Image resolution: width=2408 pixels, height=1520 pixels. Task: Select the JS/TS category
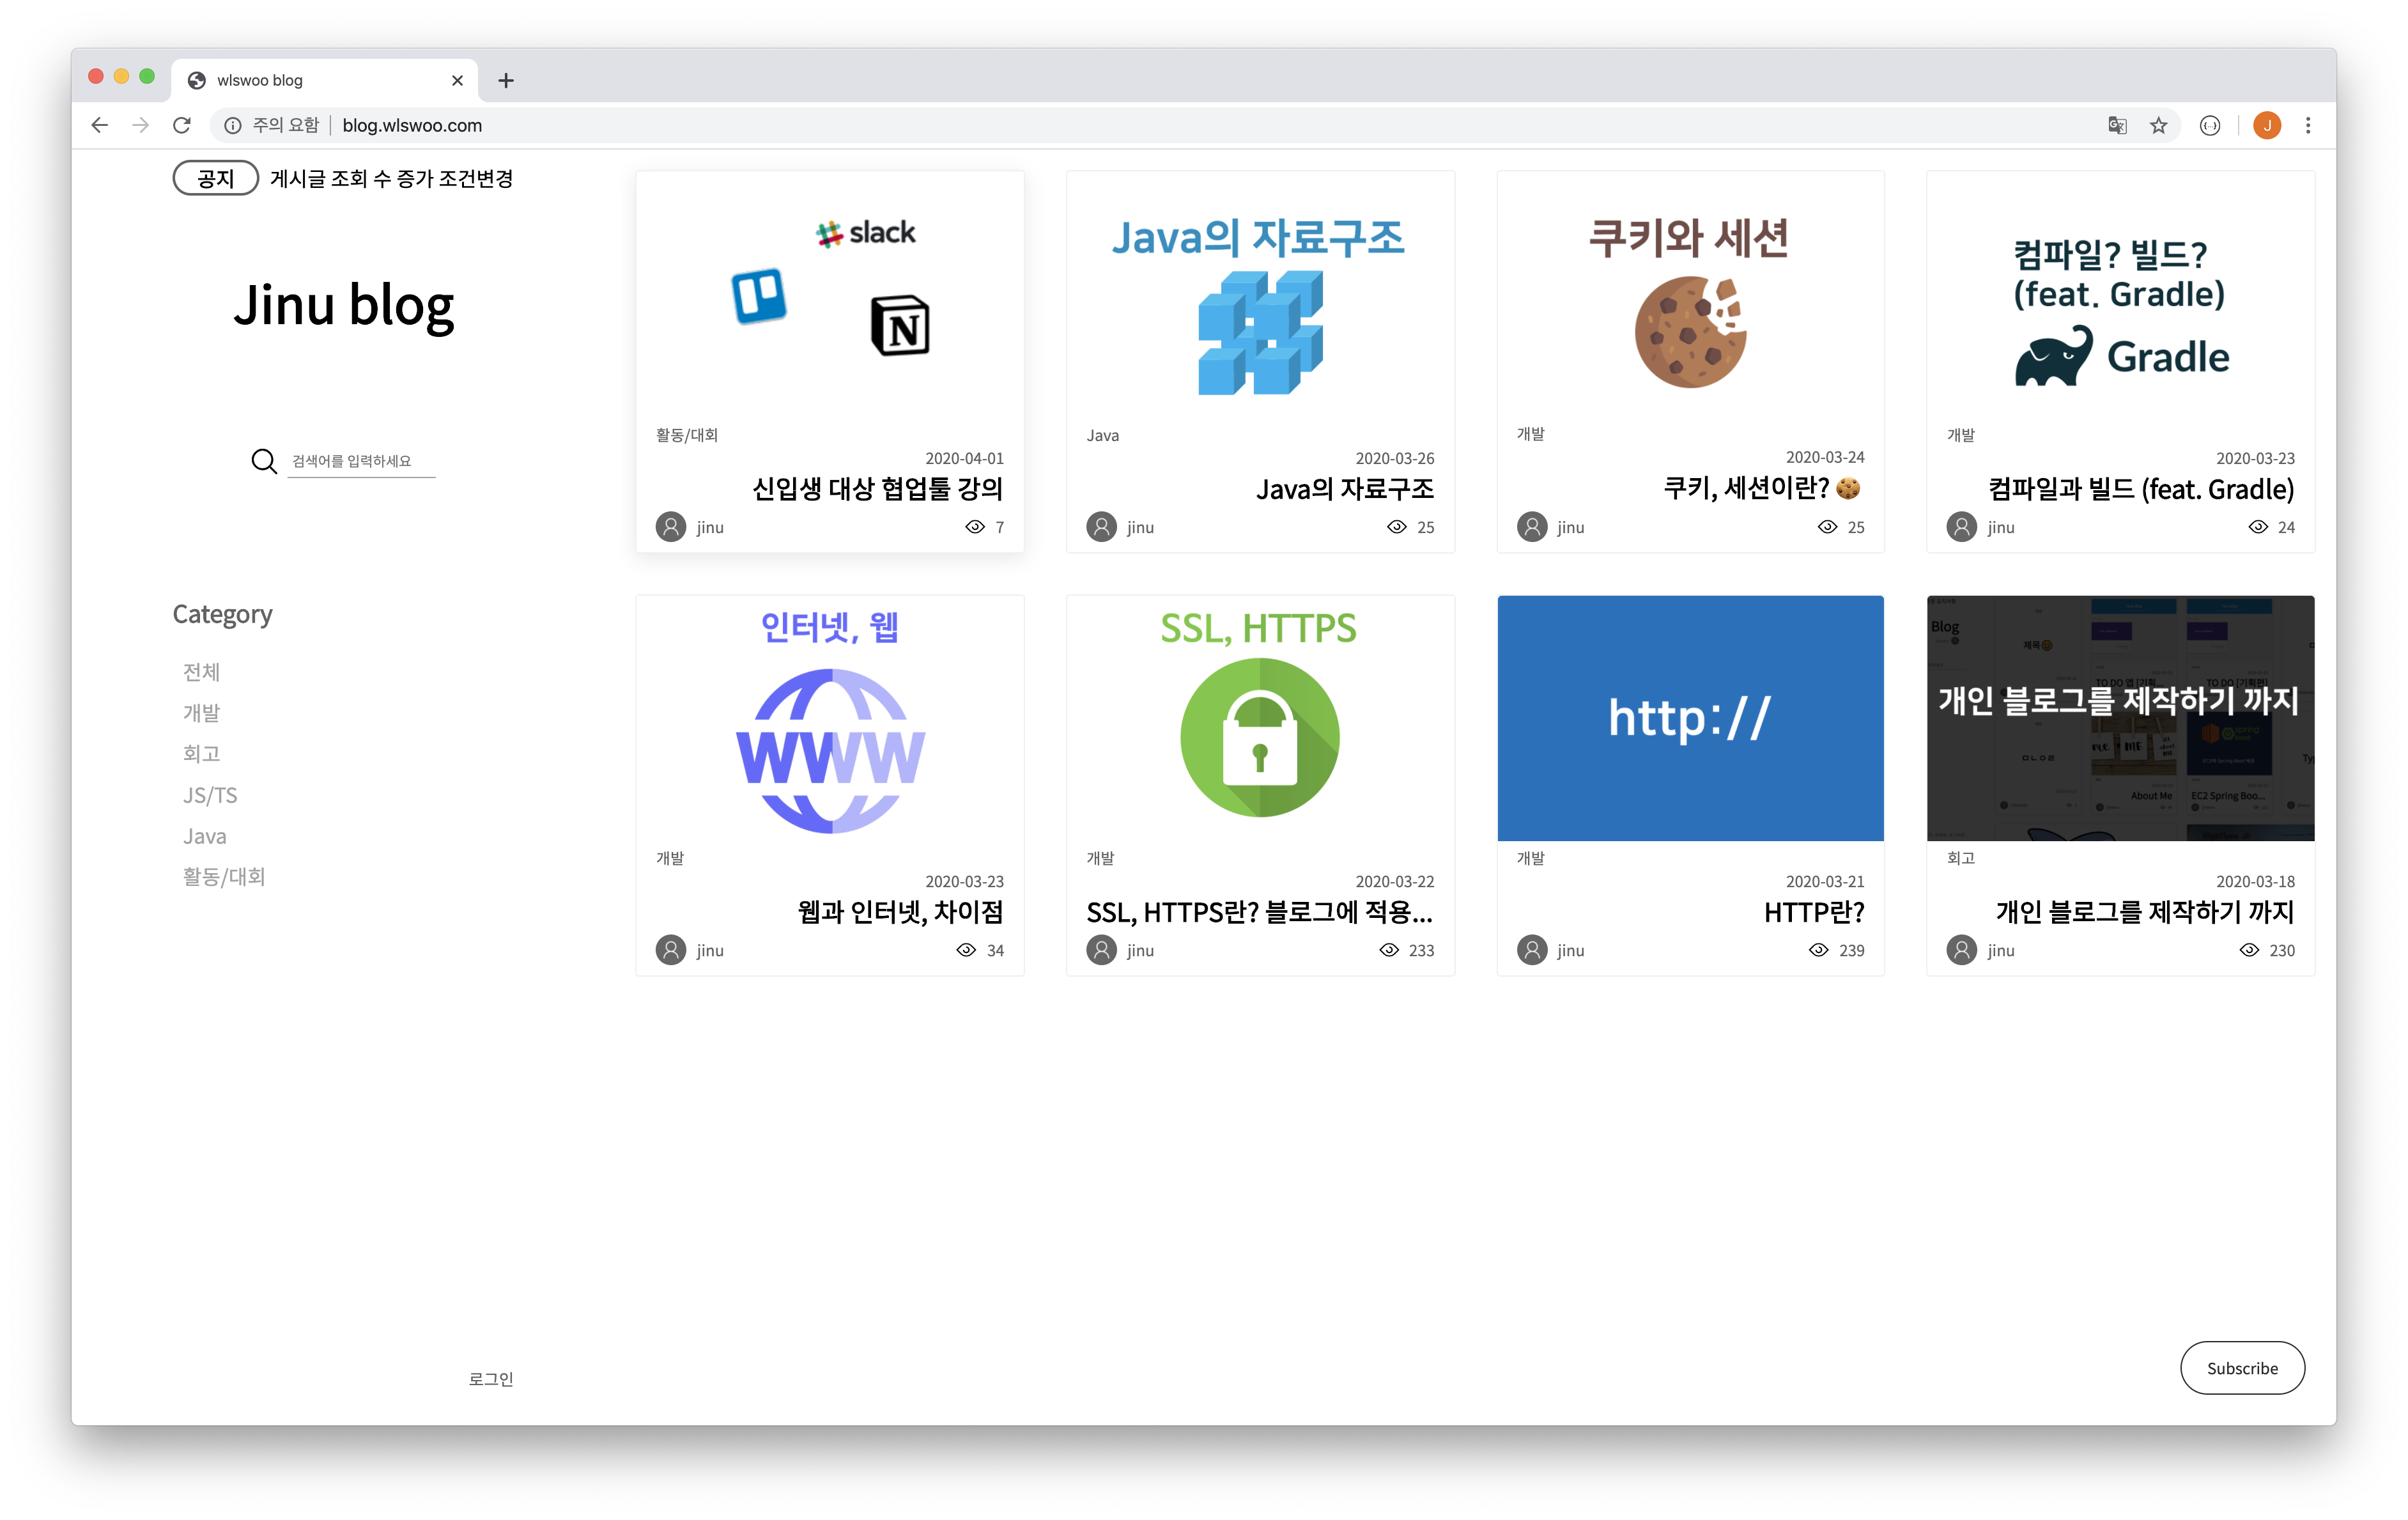click(x=209, y=795)
